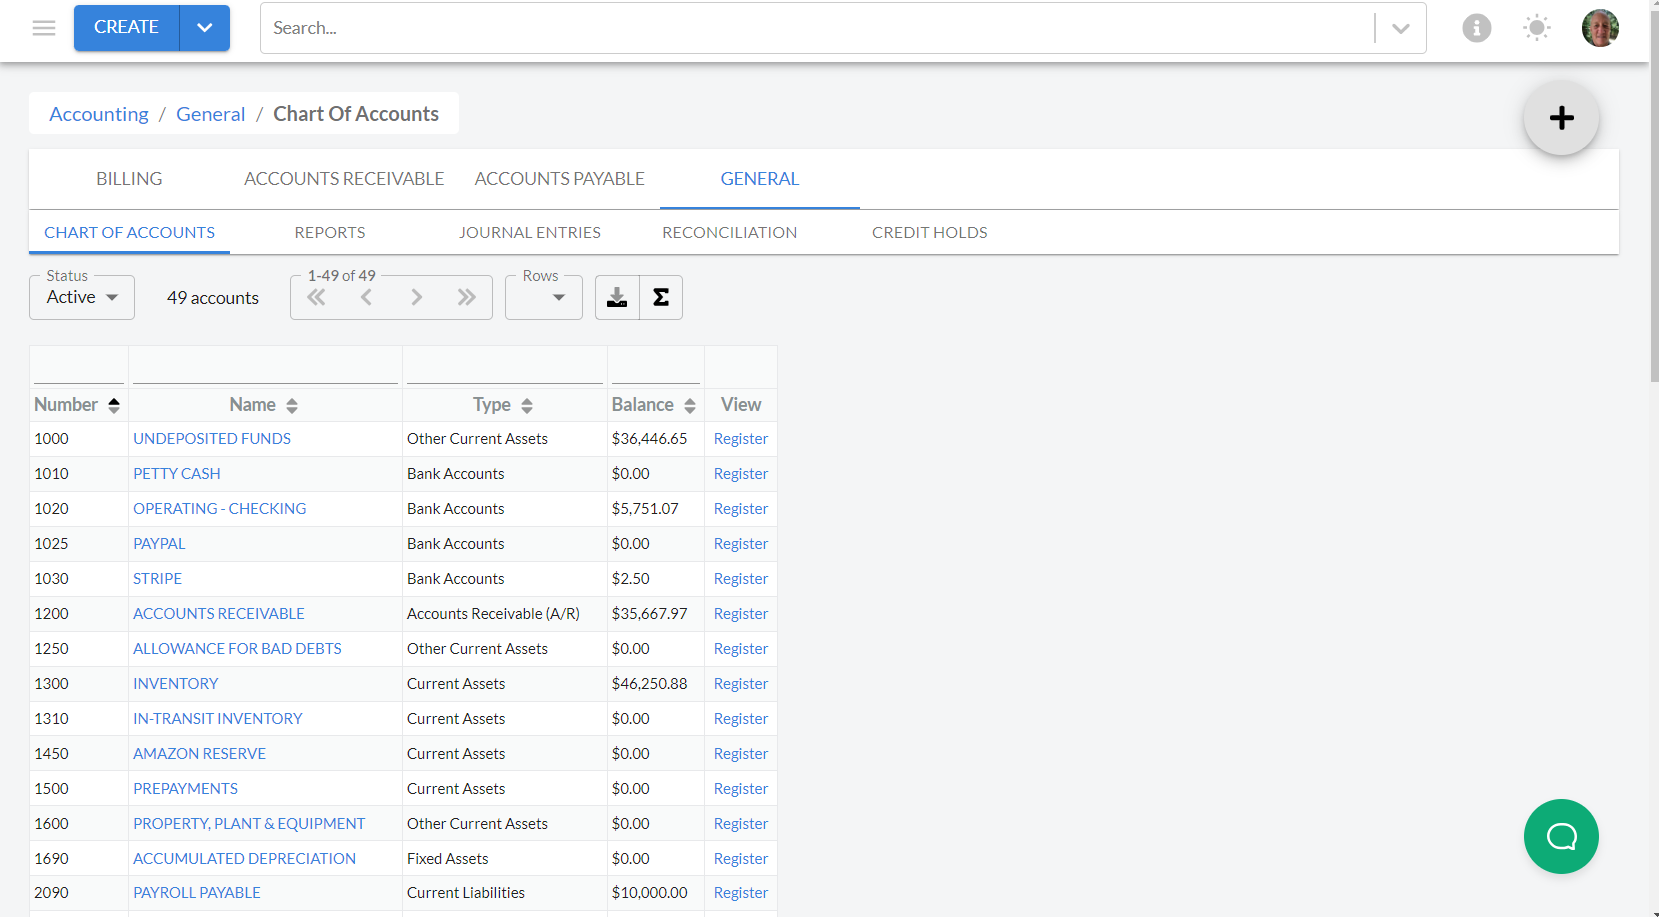Jump to the first page with the double-left chevron
1659x917 pixels.
pos(316,297)
